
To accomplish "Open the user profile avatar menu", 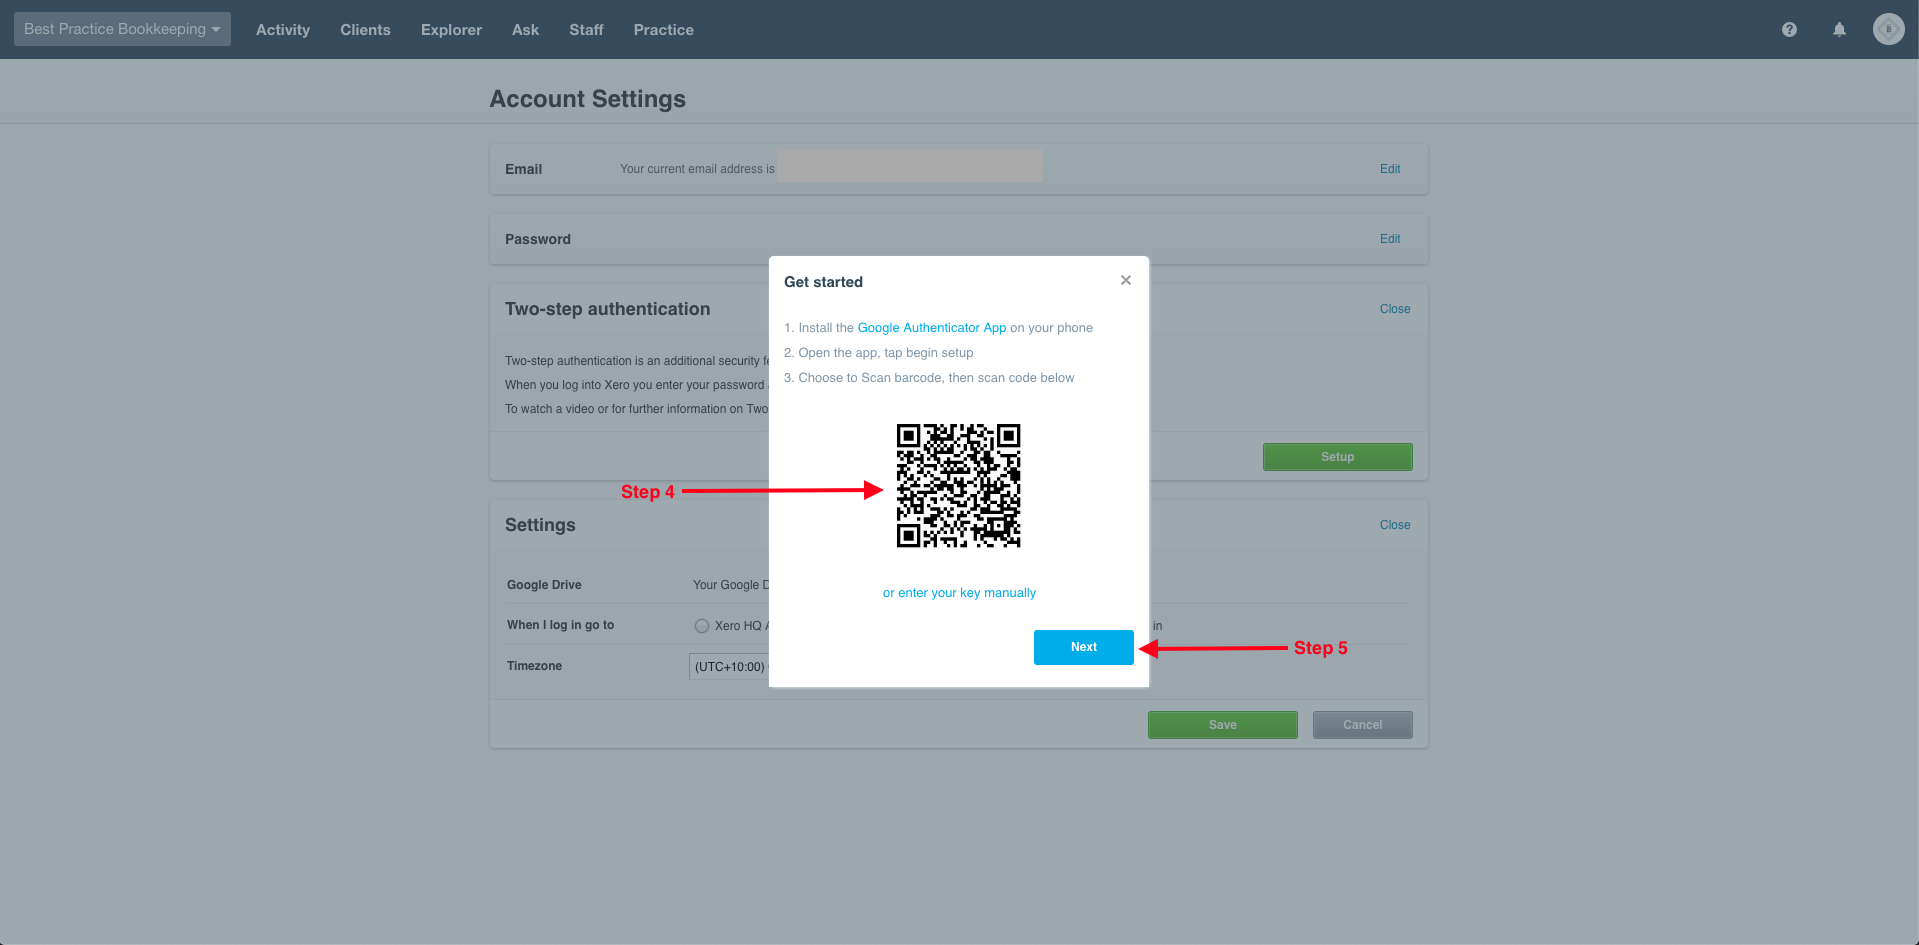I will (x=1888, y=29).
